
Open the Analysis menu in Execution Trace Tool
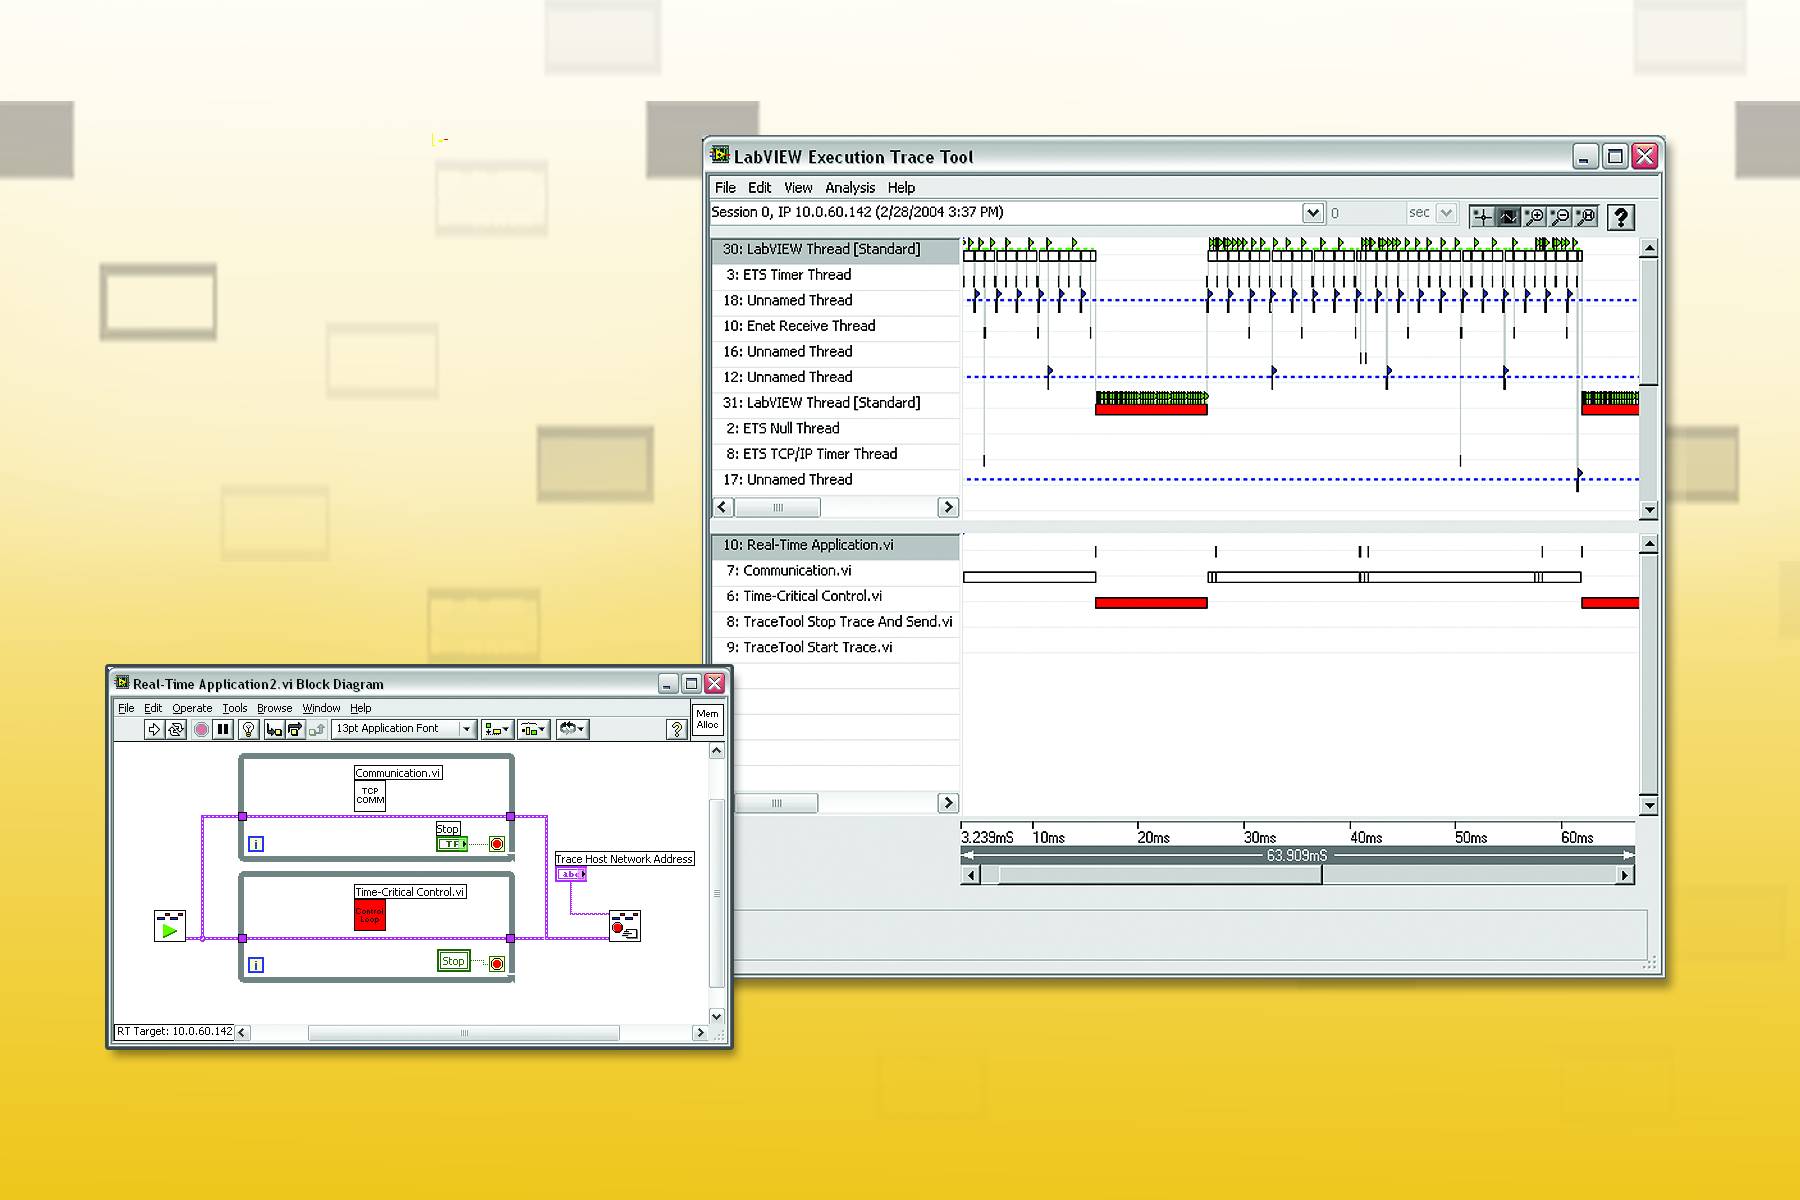coord(849,187)
